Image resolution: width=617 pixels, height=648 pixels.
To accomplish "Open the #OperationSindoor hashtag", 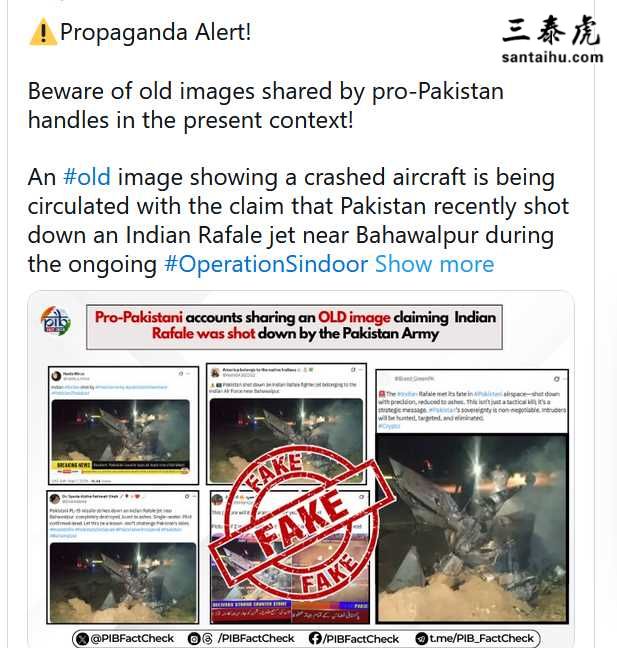I will click(266, 264).
